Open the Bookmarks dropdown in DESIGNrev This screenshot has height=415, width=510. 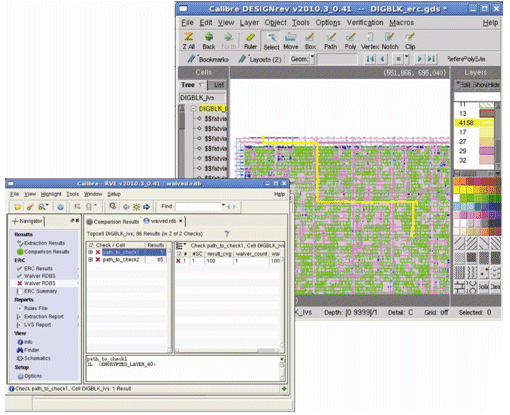point(208,59)
